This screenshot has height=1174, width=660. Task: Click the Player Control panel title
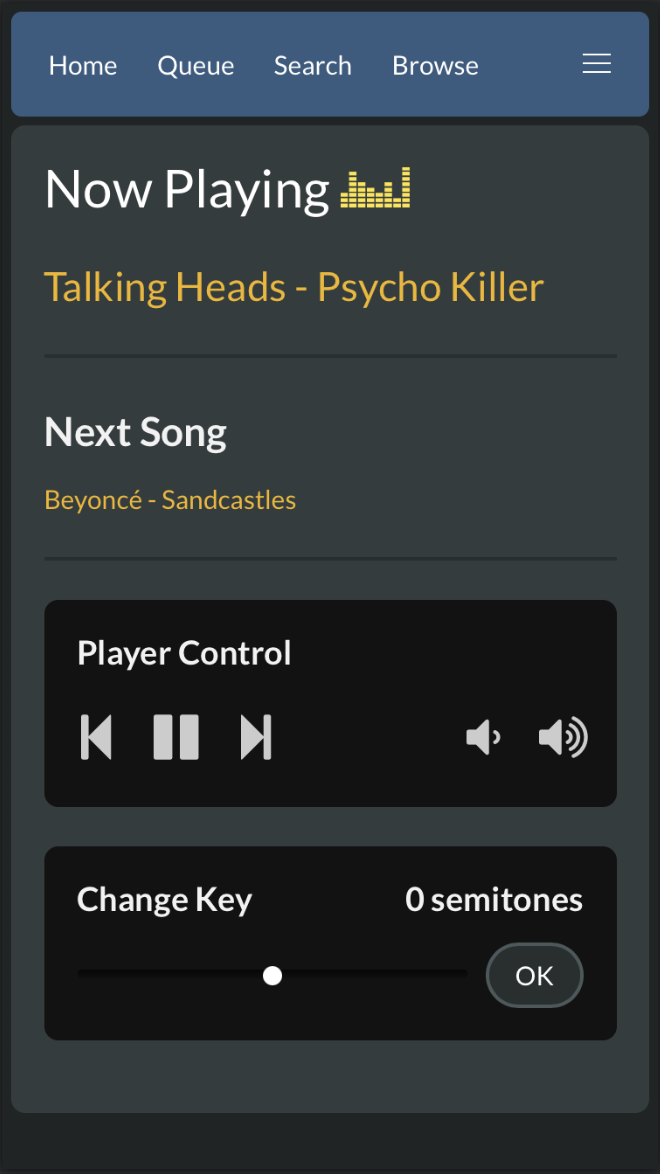[184, 652]
